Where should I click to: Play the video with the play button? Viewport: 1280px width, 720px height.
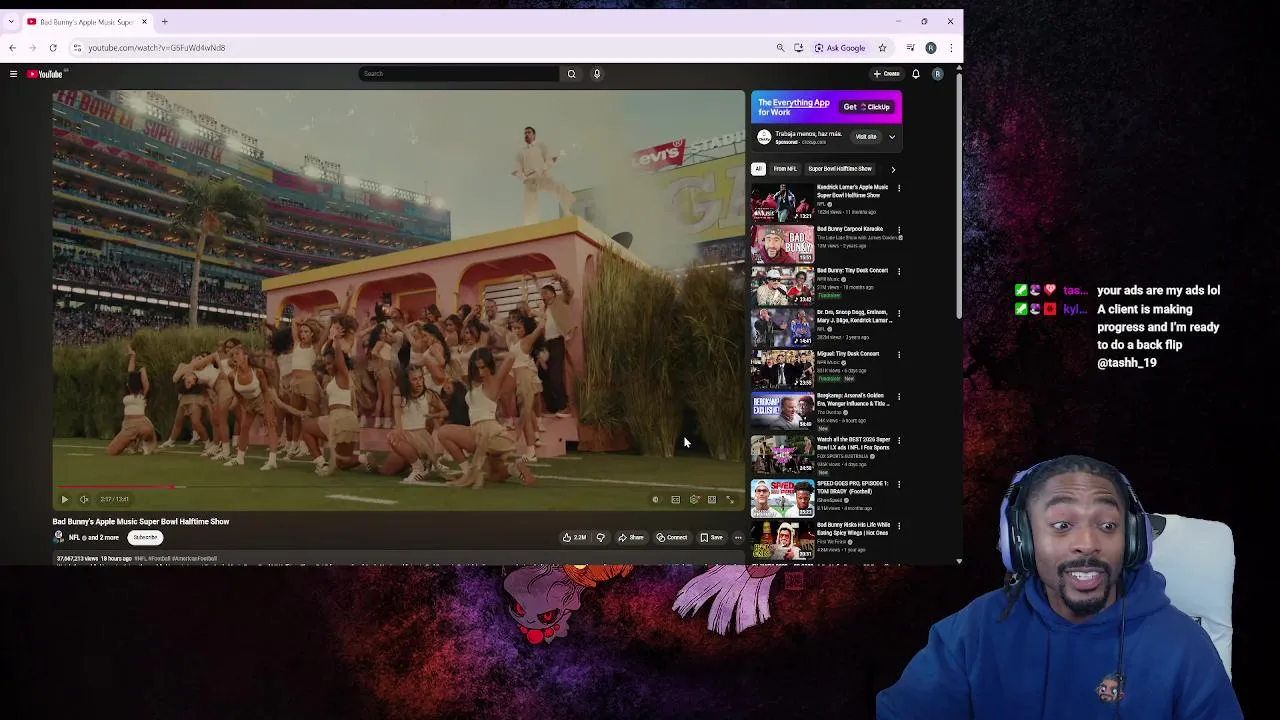(64, 499)
